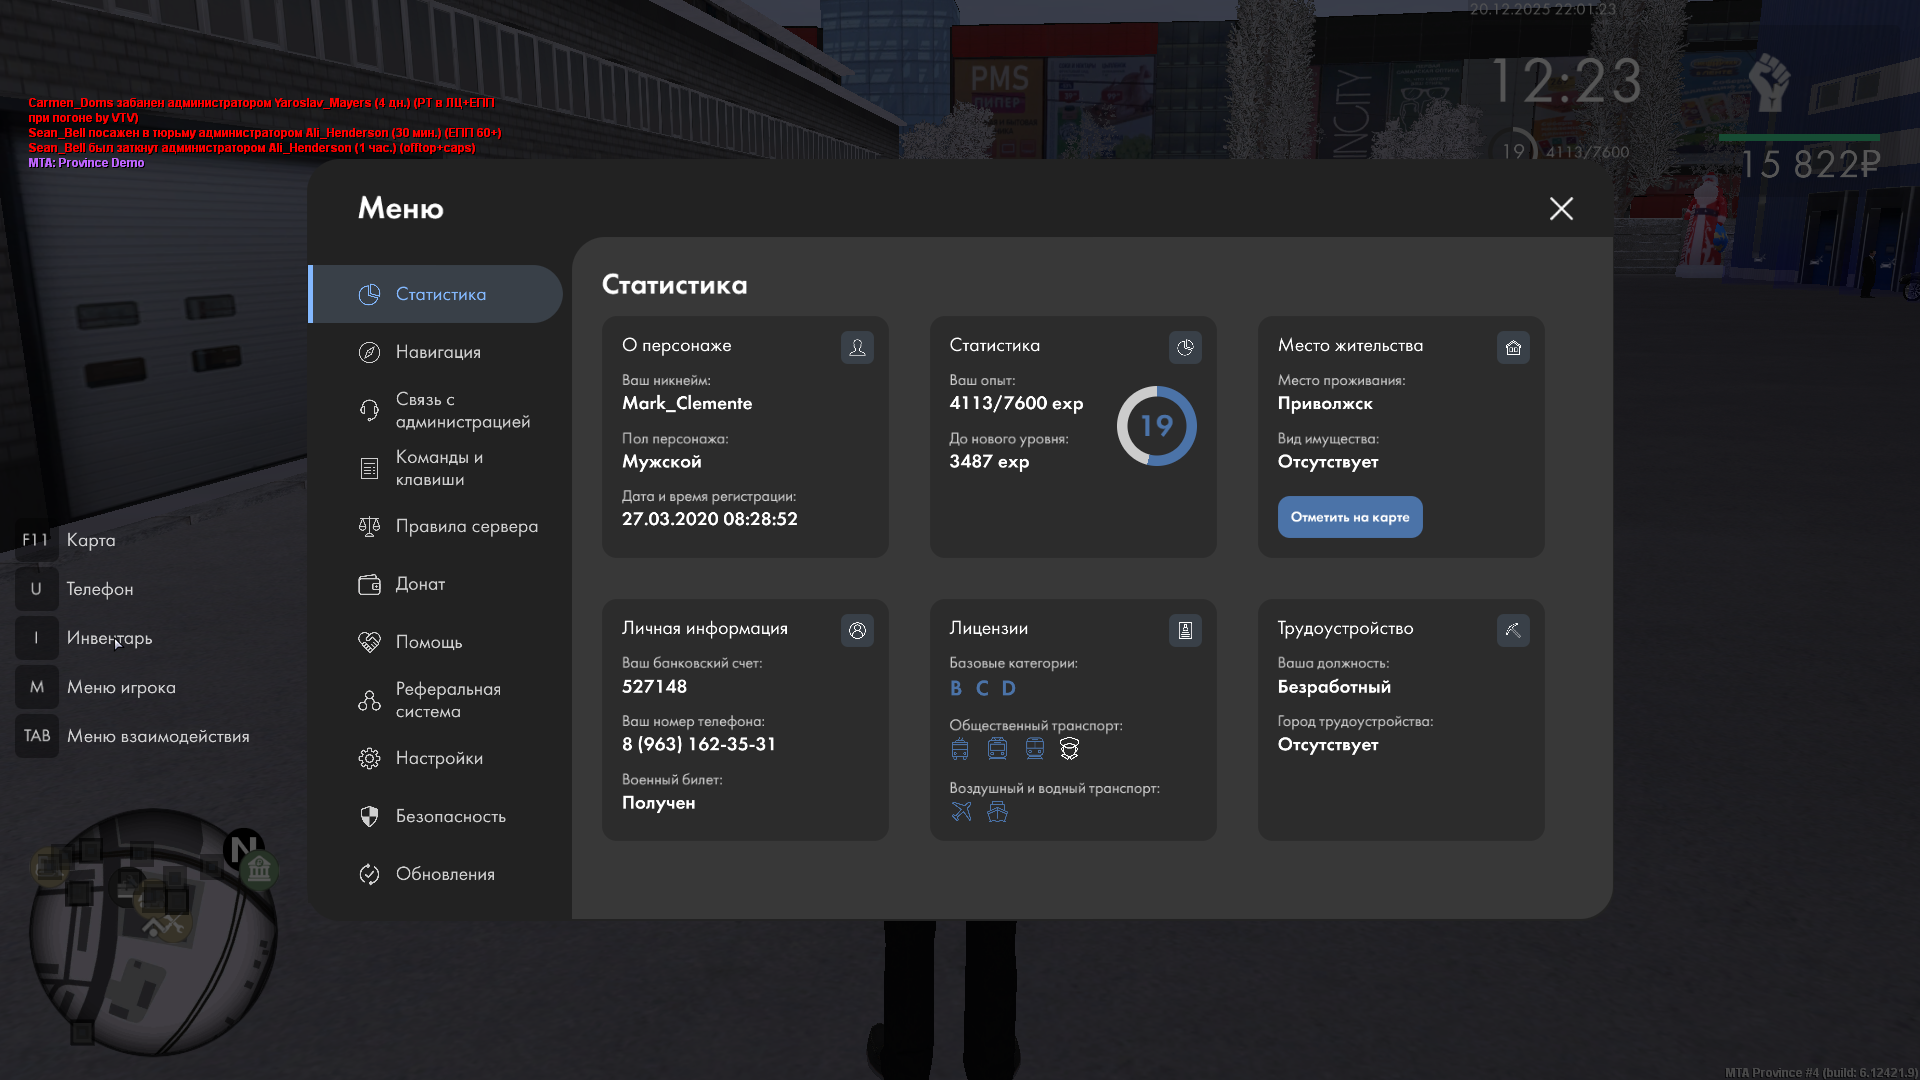The width and height of the screenshot is (1920, 1080).
Task: Click the level 19 circular progress ring
Action: click(1156, 426)
